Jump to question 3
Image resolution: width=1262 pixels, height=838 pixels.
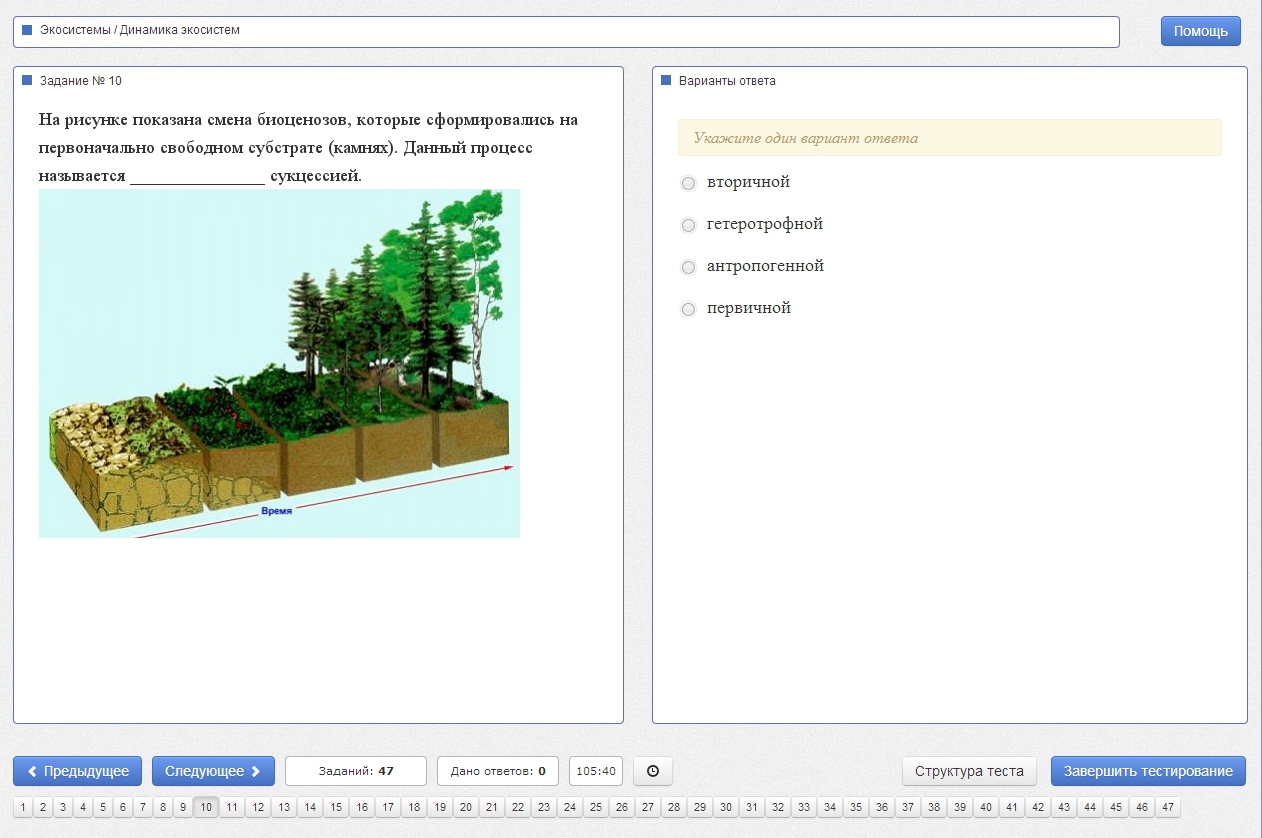tap(63, 807)
